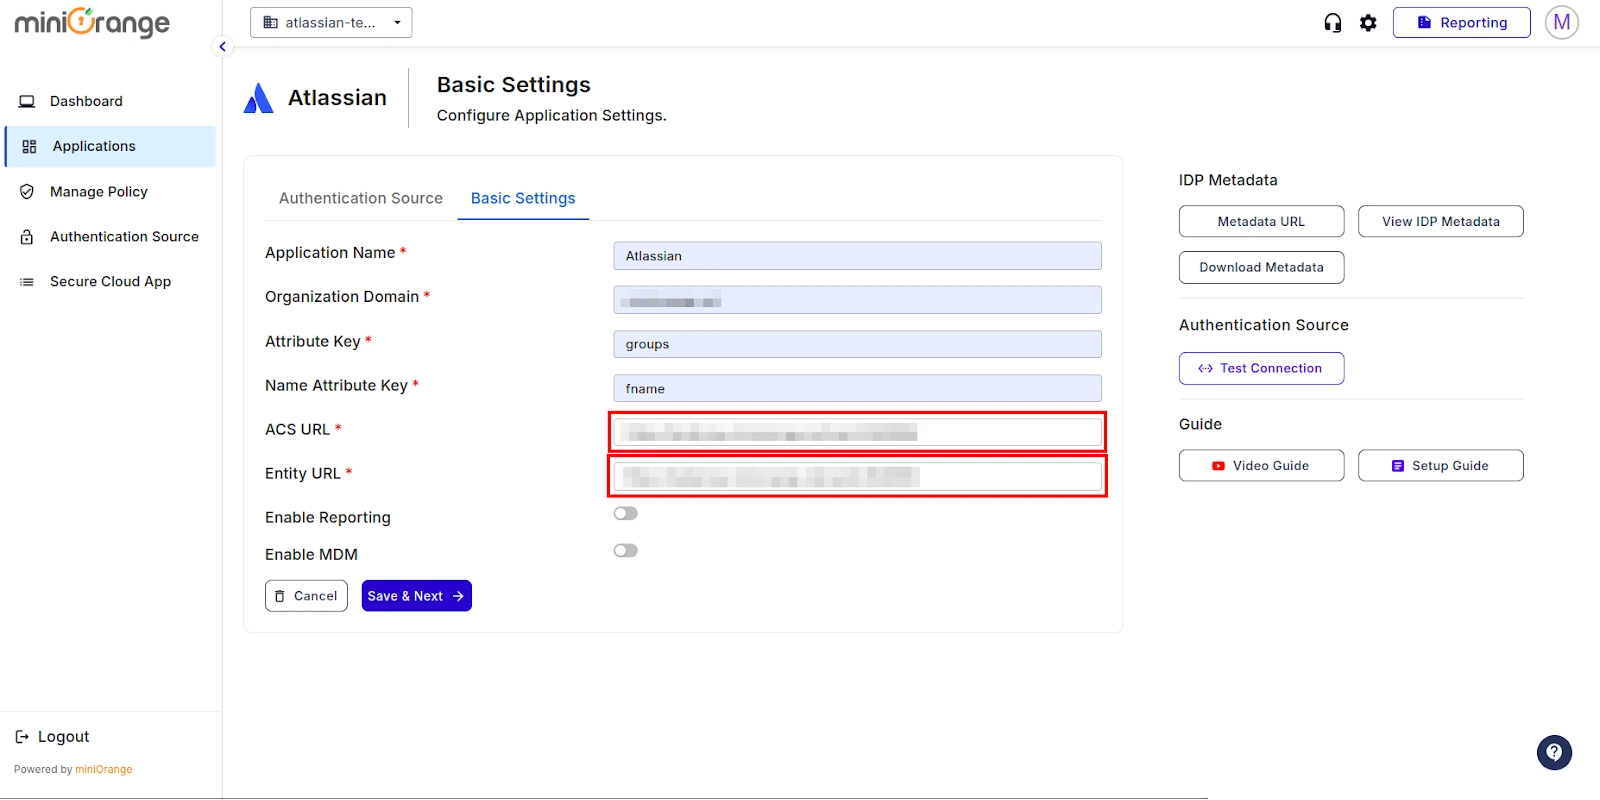The height and width of the screenshot is (800, 1600).
Task: Click the Attribute Key field with groups
Action: [x=857, y=344]
